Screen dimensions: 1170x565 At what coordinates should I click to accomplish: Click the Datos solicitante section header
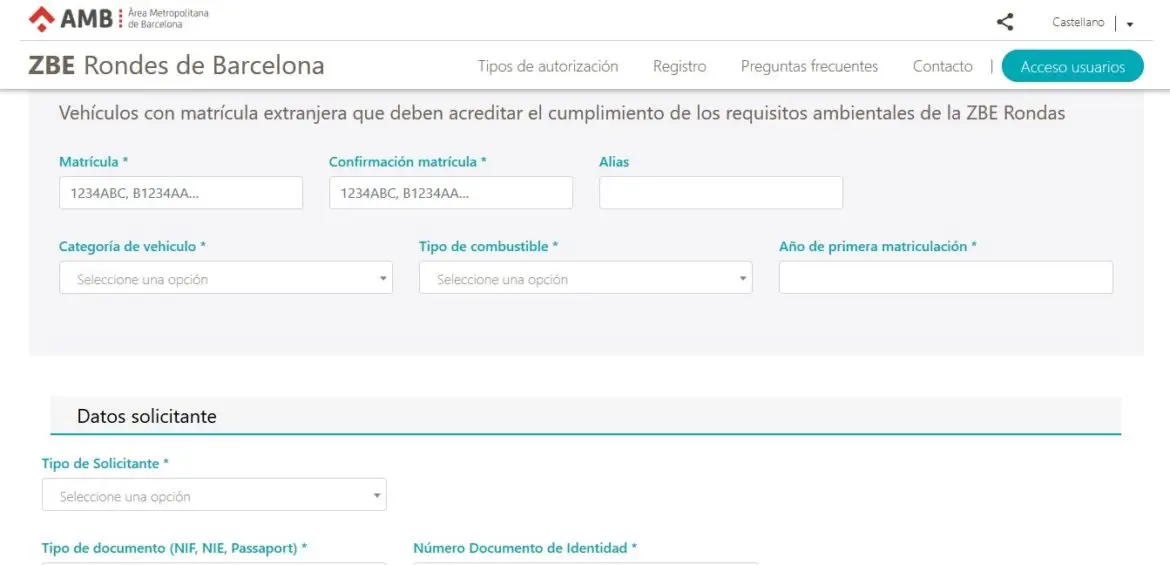(586, 416)
